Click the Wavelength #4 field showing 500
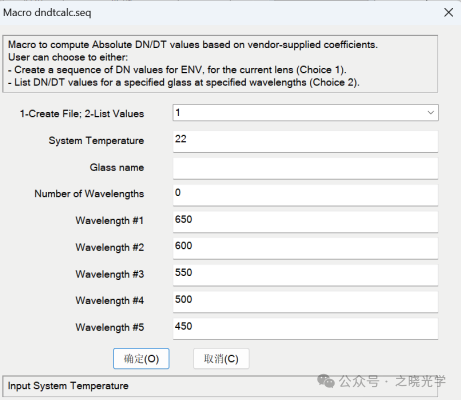The width and height of the screenshot is (461, 400). point(305,301)
